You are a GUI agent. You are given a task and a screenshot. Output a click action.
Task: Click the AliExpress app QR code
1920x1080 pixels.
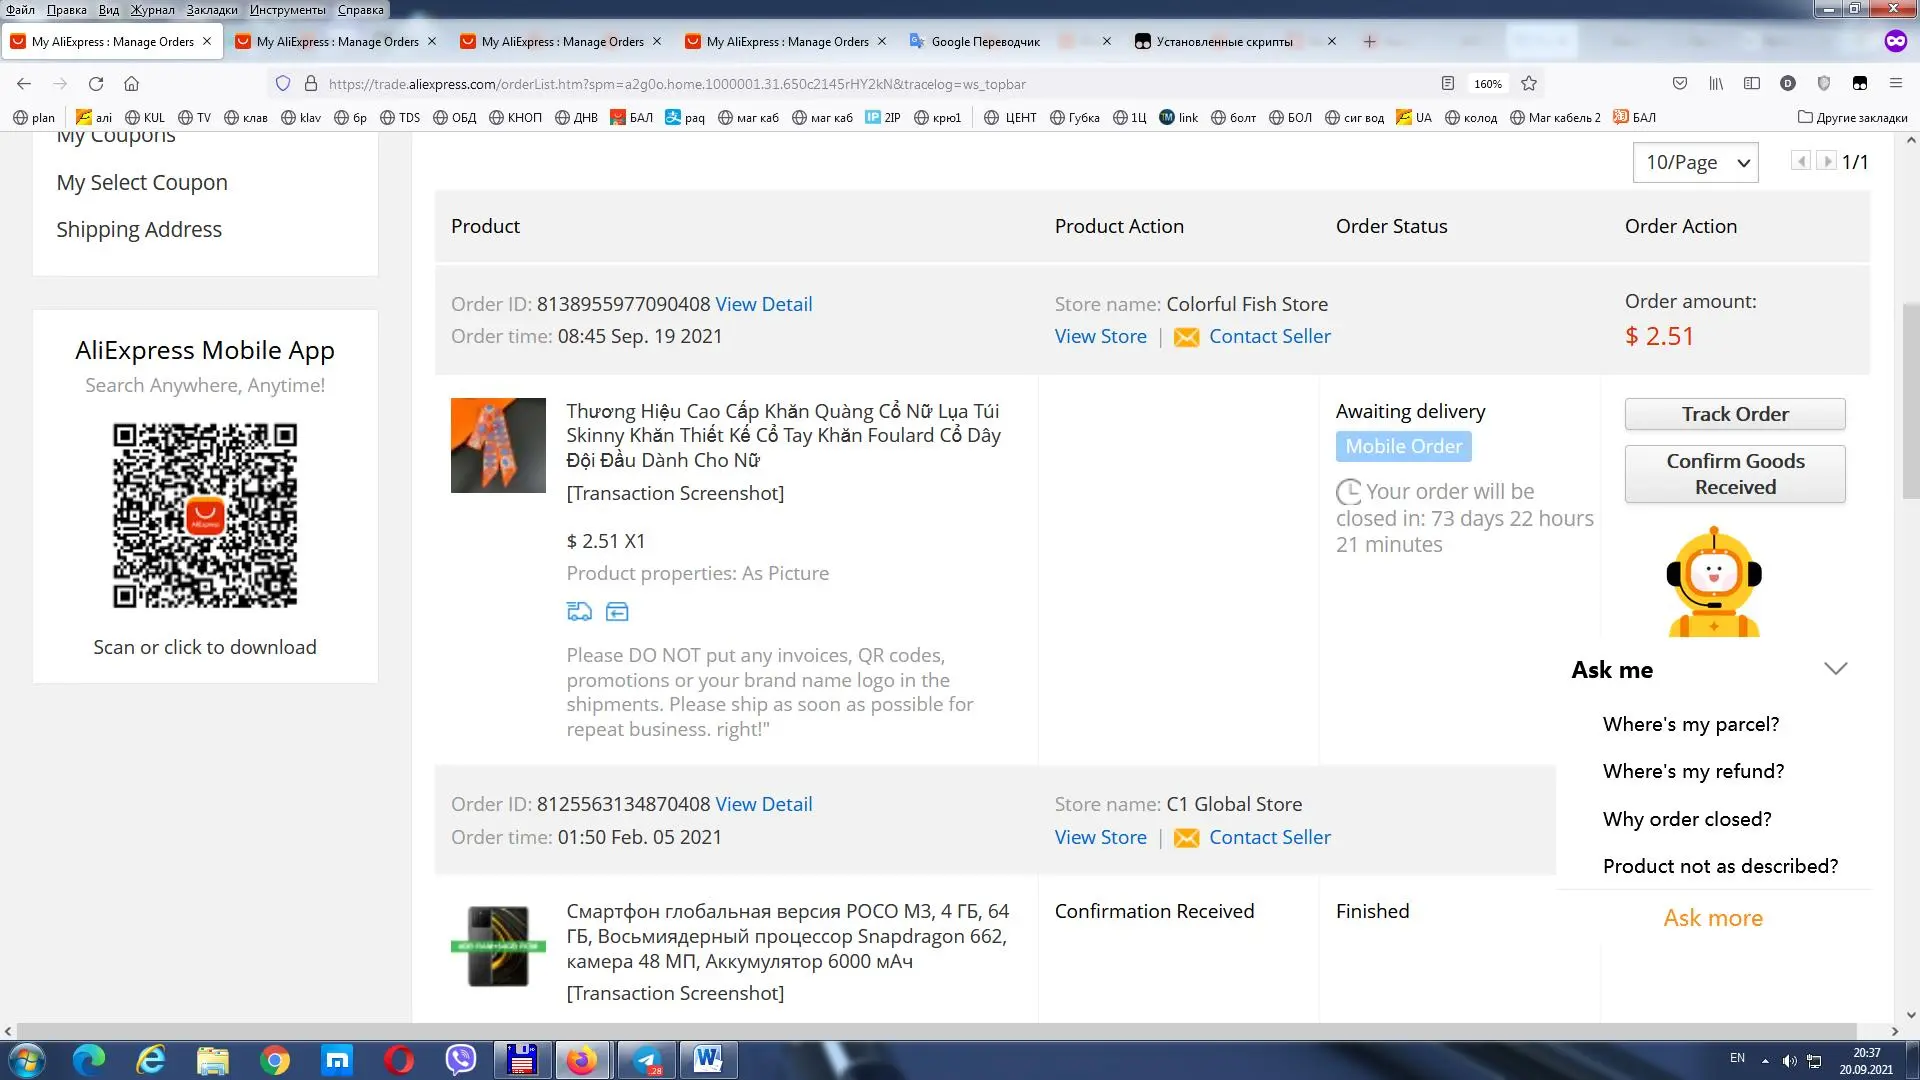point(205,516)
